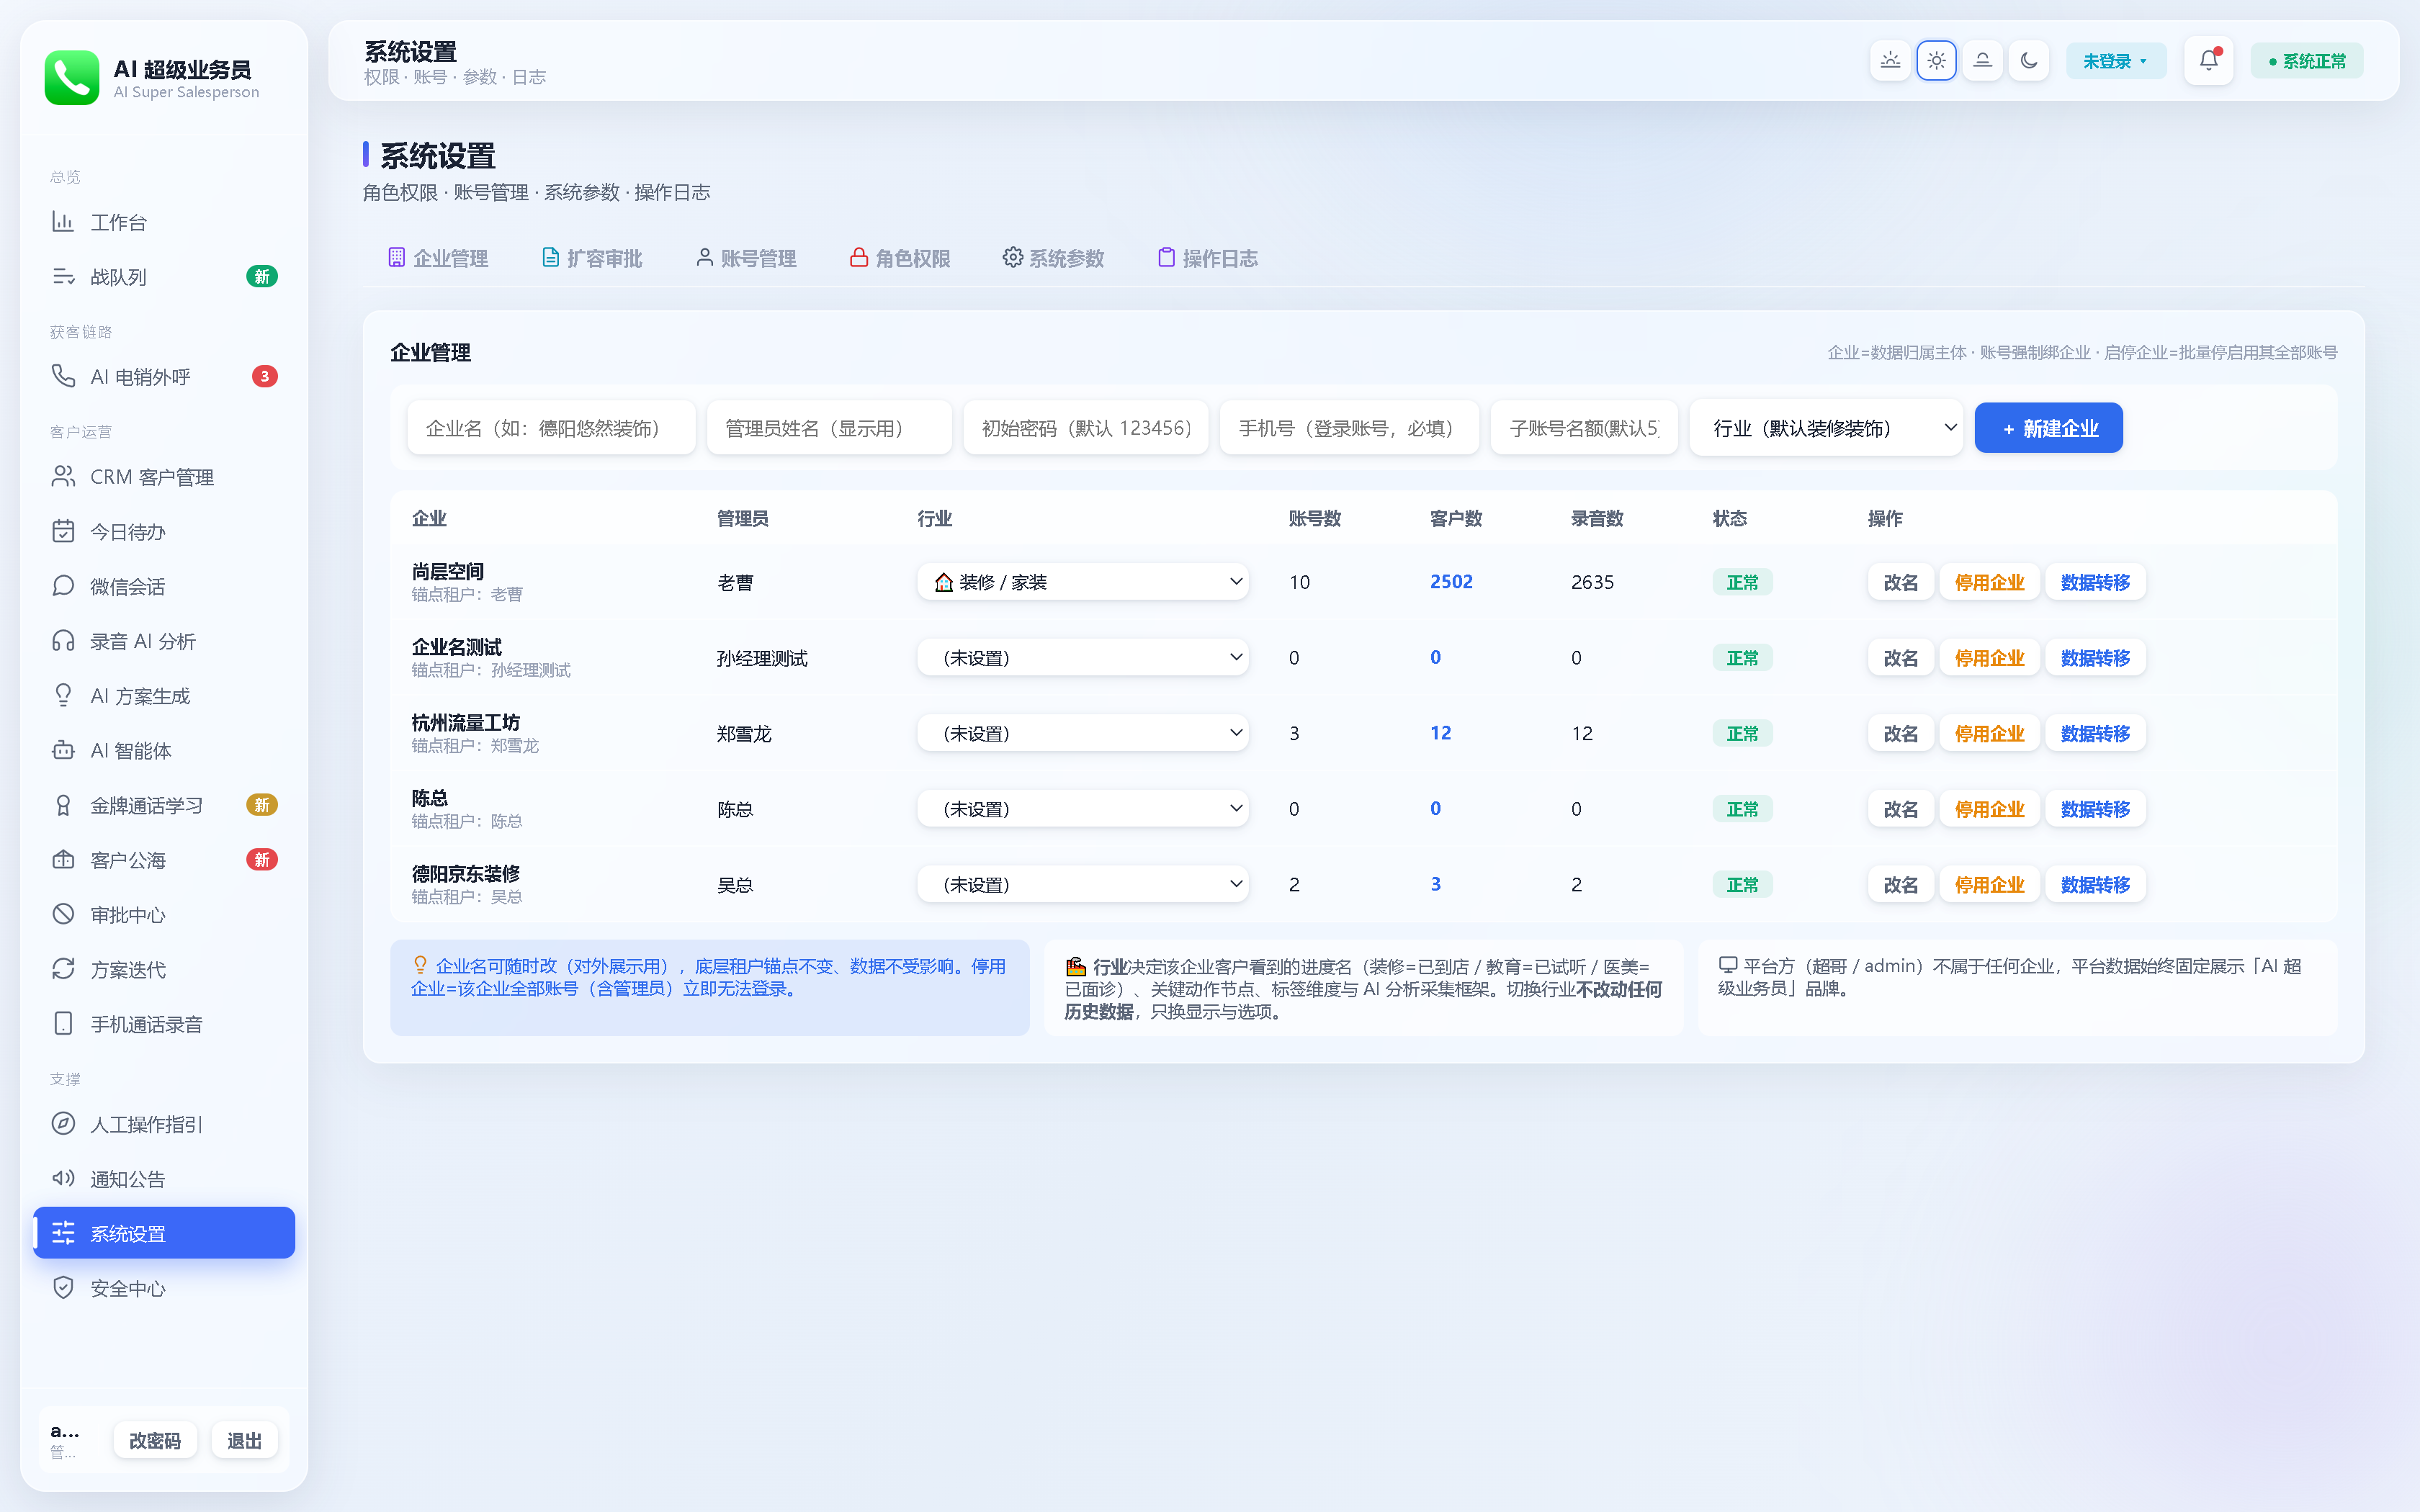Open industry dropdown for 企业名测试

point(1083,658)
